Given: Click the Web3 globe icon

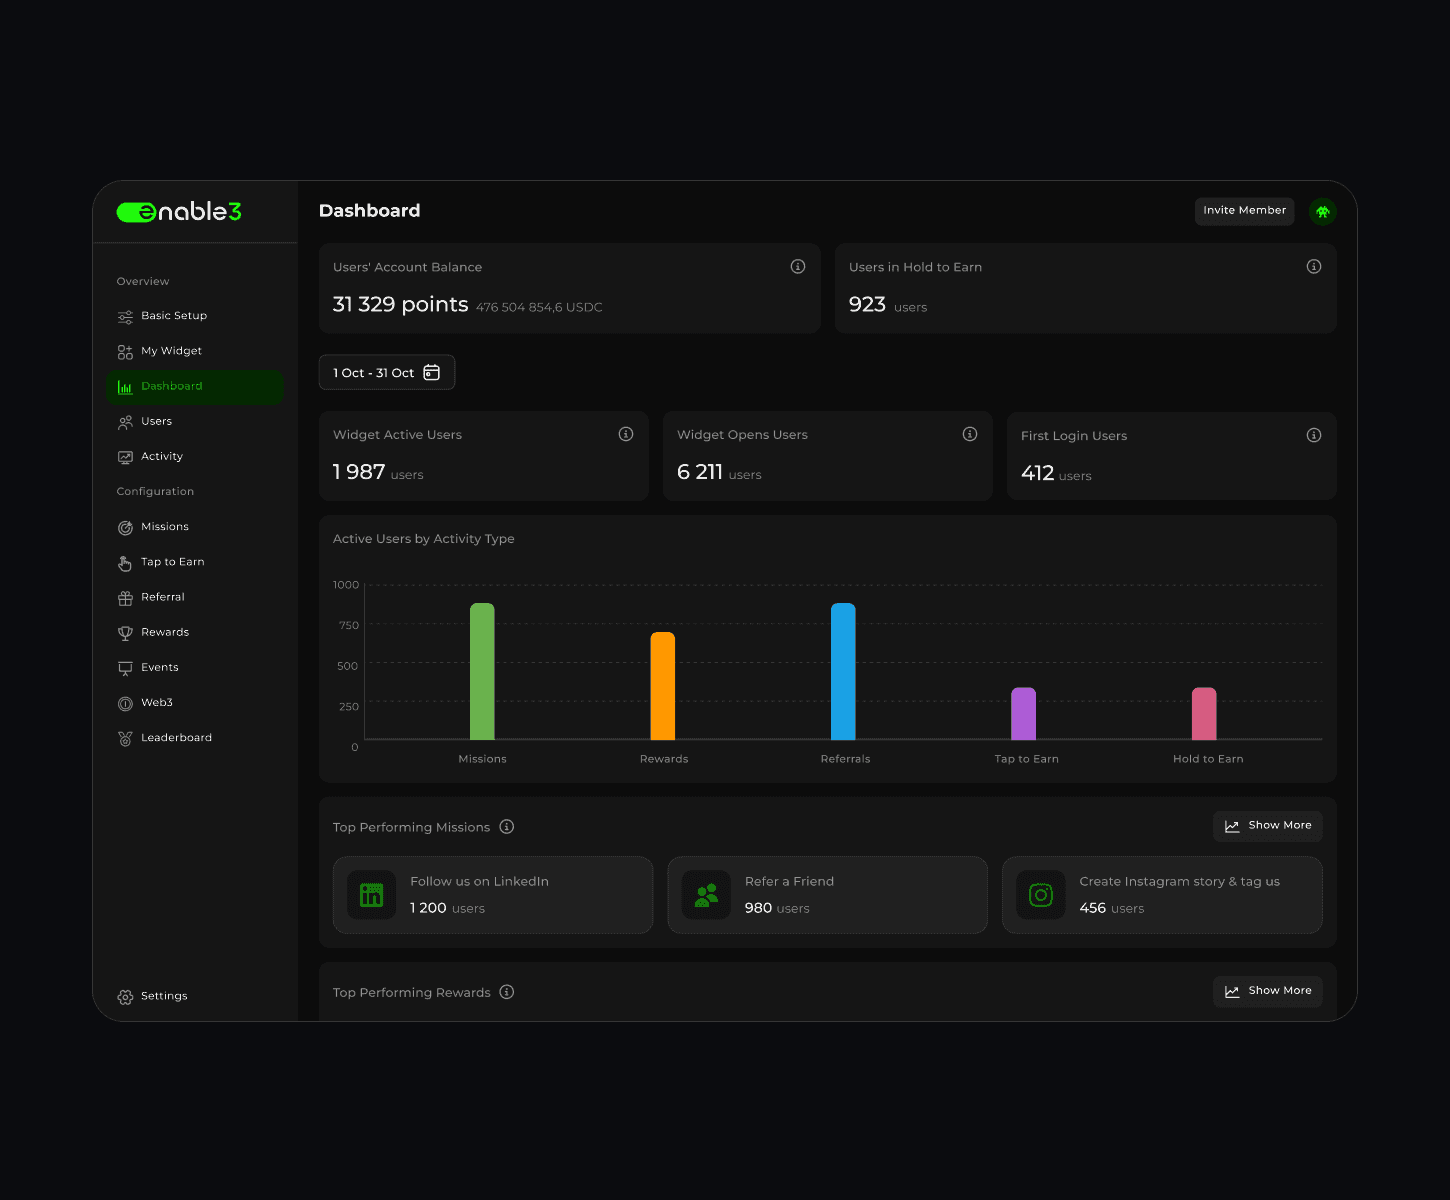Looking at the screenshot, I should 125,702.
